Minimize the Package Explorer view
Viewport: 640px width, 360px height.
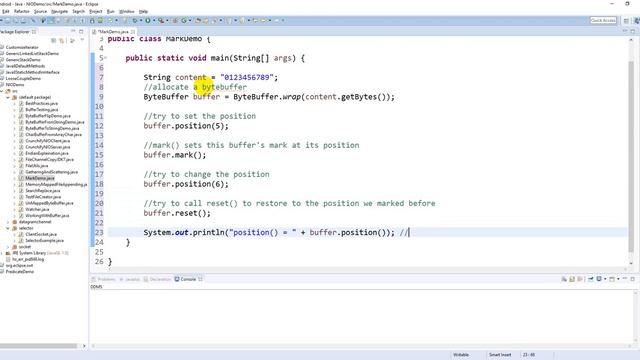click(x=73, y=31)
